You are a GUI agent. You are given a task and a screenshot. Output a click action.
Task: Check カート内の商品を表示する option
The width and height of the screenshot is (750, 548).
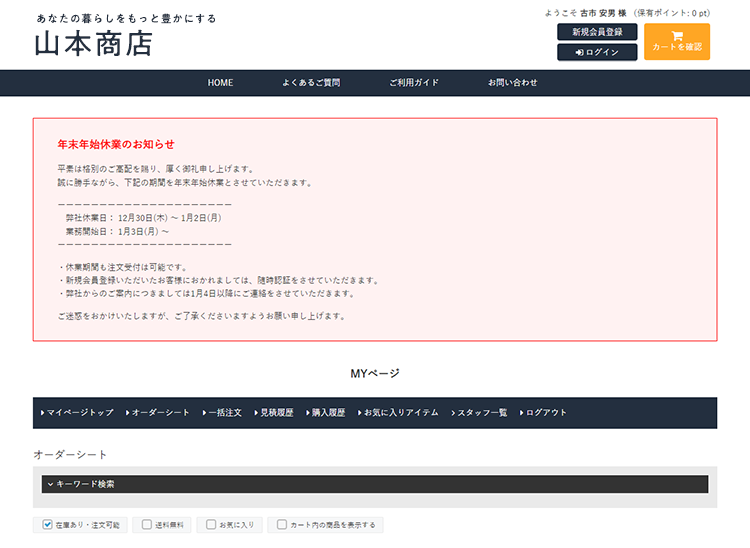click(282, 524)
